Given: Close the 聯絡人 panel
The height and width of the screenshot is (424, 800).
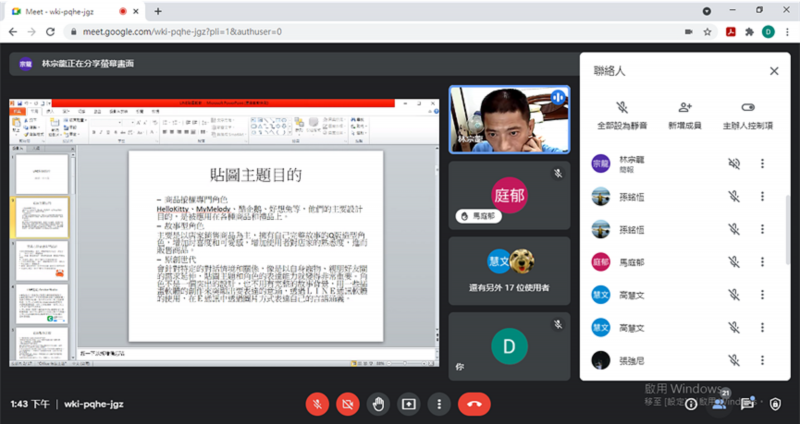Looking at the screenshot, I should click(x=773, y=71).
